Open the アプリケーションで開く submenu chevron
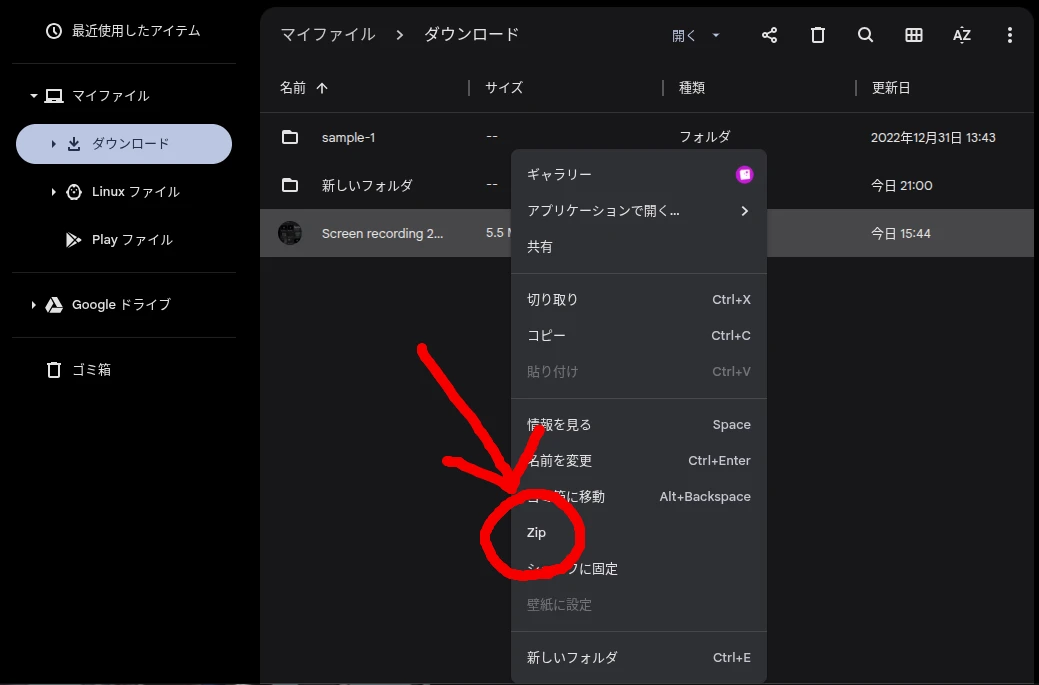Viewport: 1039px width, 685px height. pos(744,211)
